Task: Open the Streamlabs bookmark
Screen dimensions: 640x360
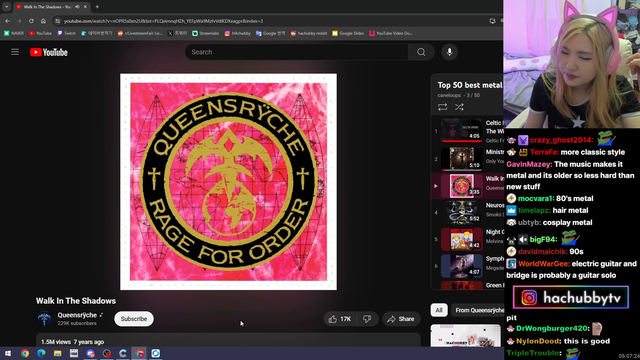Action: 206,33
